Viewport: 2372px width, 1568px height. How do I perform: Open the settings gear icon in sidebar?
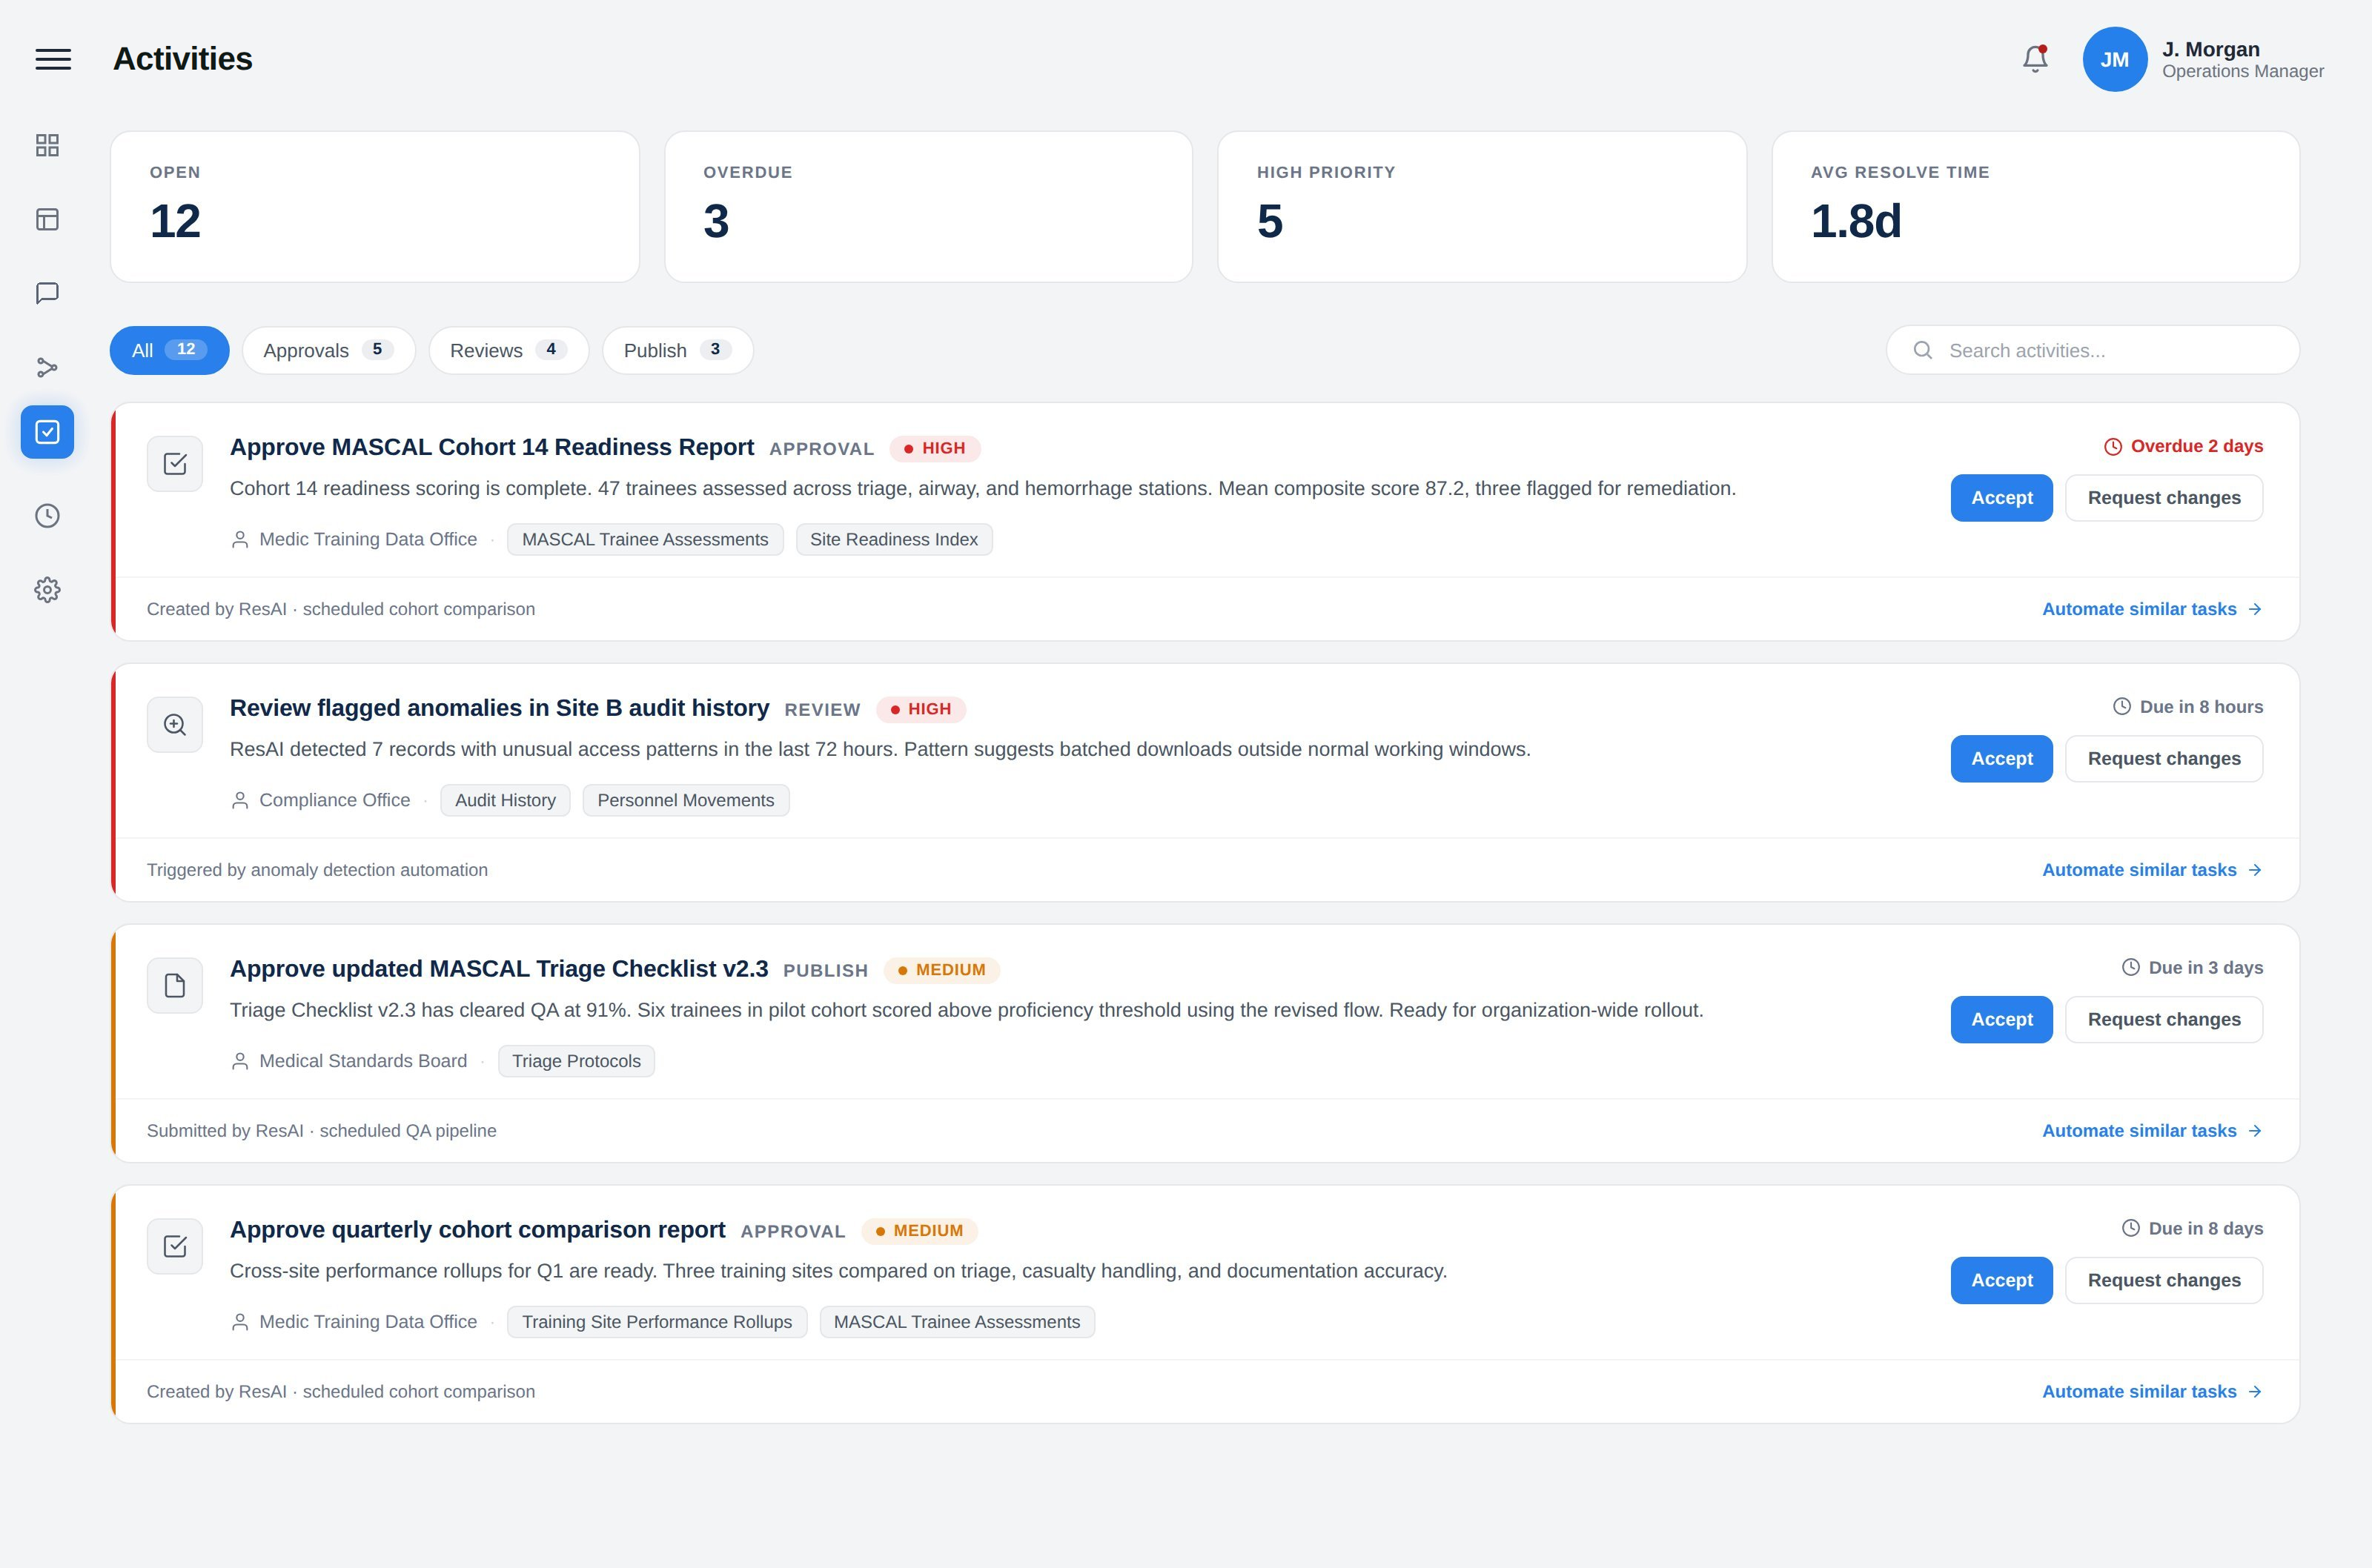(x=47, y=589)
